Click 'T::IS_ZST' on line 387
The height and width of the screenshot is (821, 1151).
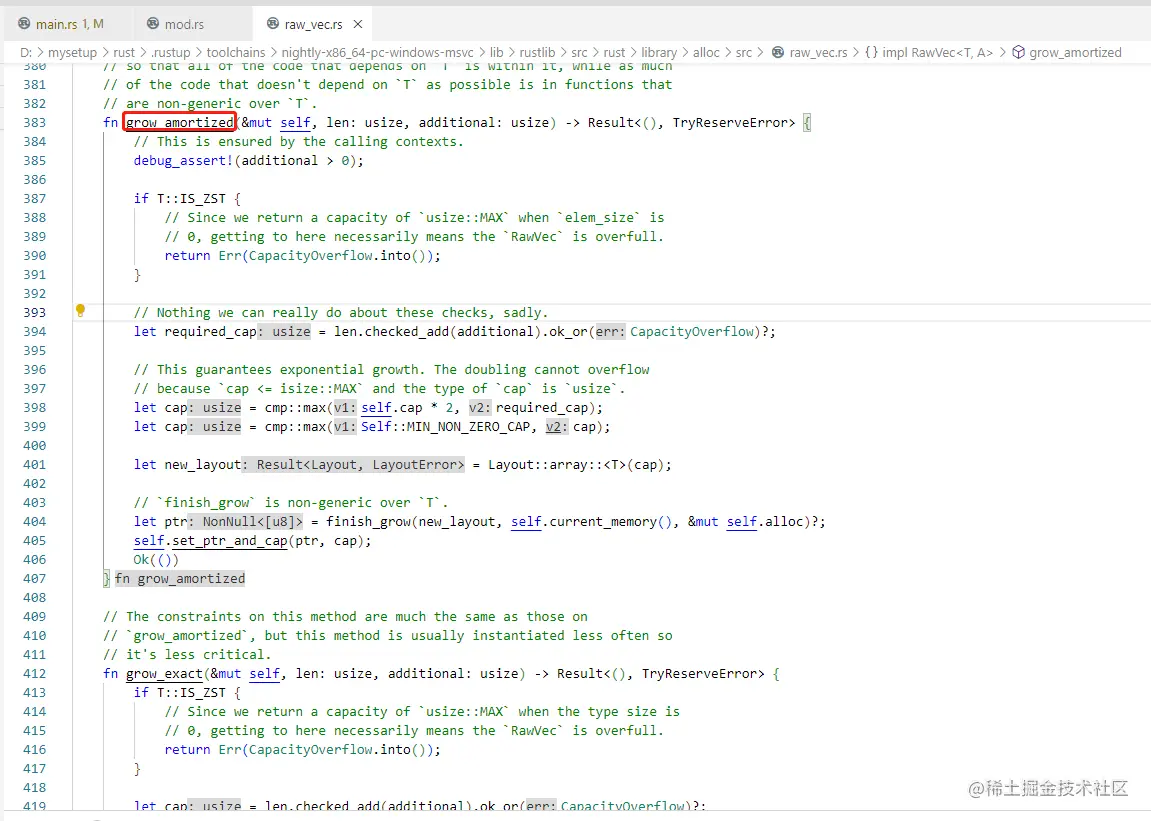(x=191, y=199)
